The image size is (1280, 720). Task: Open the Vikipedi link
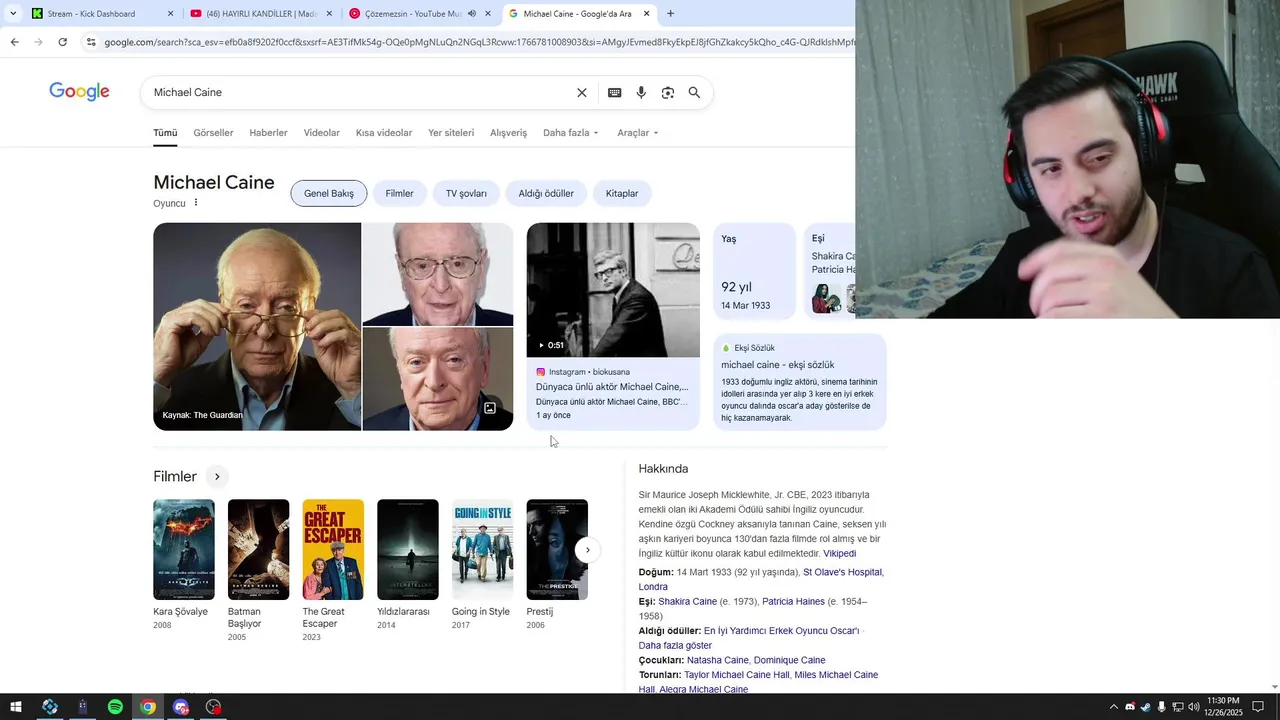[839, 553]
